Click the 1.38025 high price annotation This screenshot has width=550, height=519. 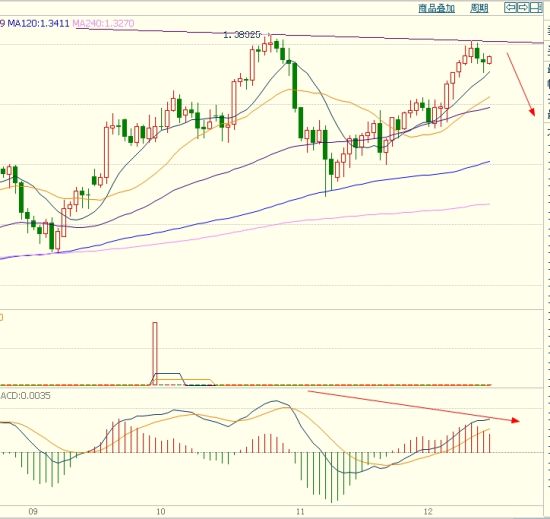point(242,35)
